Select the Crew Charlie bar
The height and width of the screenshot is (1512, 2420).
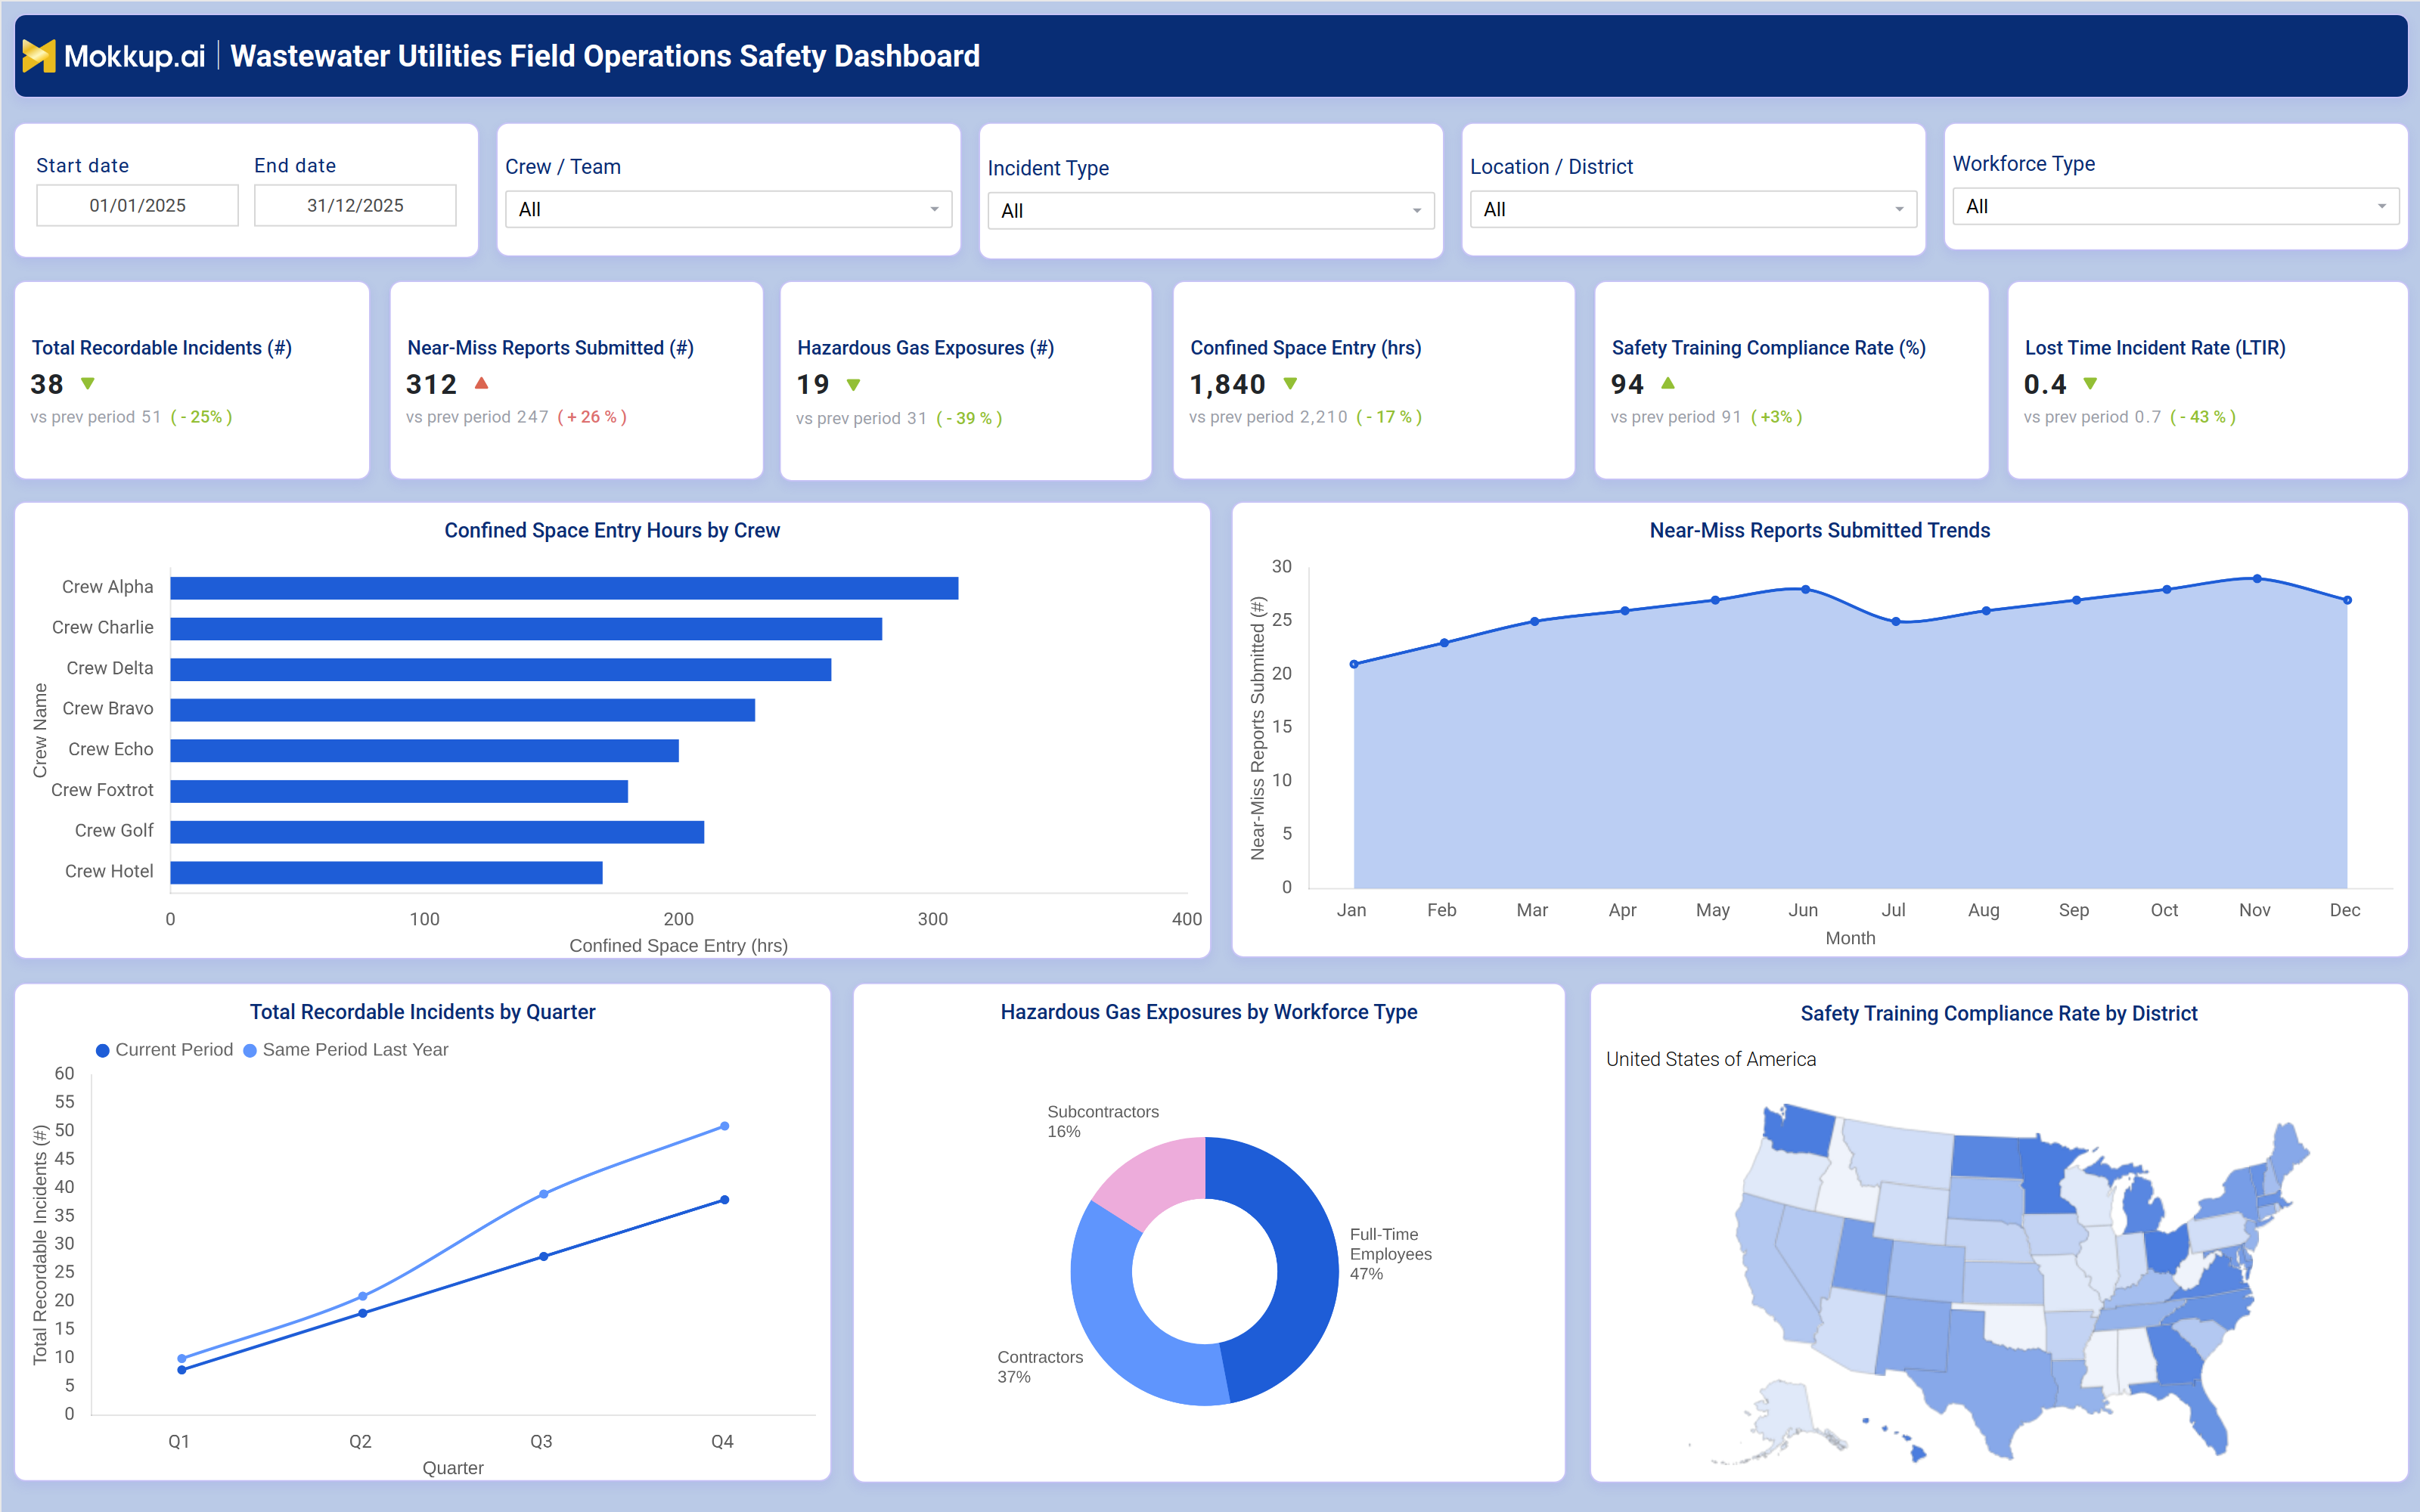point(526,628)
